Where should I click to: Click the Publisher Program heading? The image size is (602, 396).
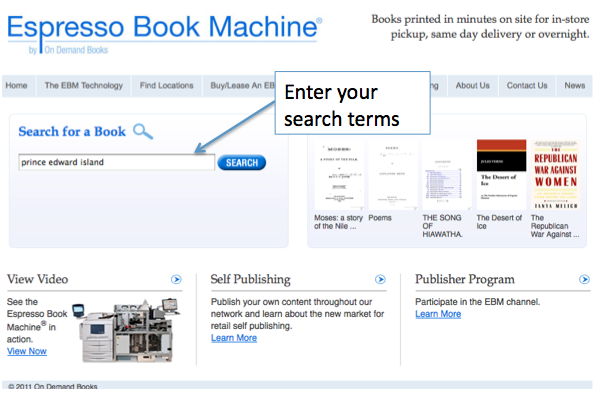[465, 279]
